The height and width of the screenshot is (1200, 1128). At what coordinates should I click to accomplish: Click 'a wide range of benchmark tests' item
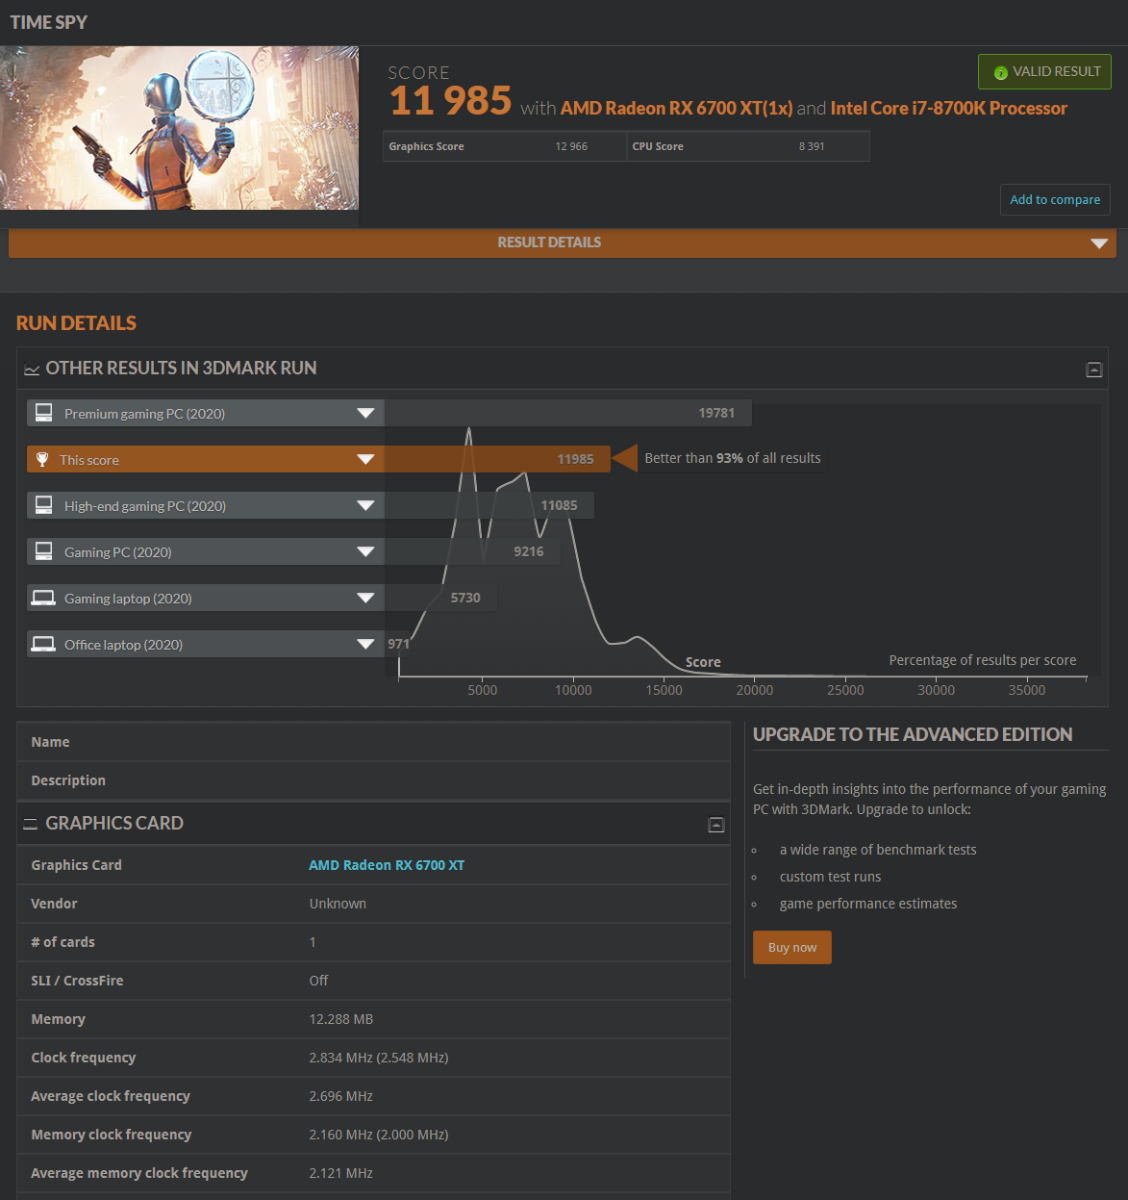coord(878,850)
